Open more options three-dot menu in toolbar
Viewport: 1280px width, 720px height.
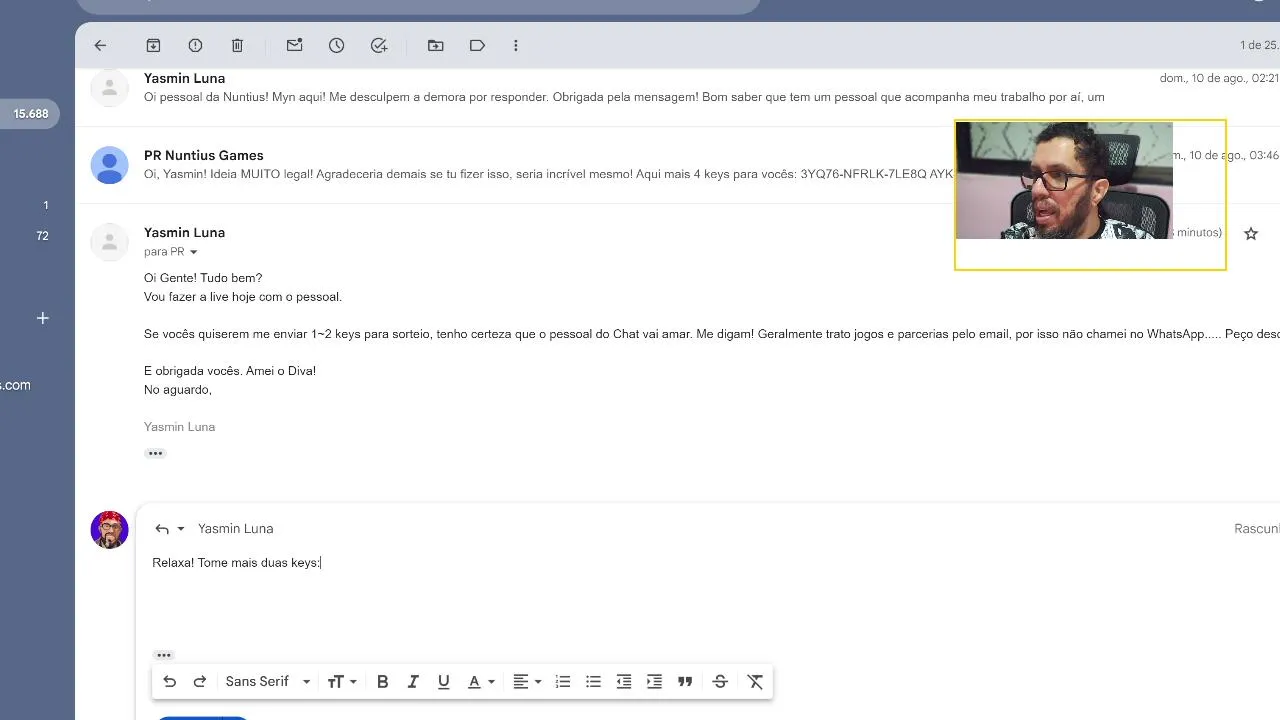[x=516, y=46]
